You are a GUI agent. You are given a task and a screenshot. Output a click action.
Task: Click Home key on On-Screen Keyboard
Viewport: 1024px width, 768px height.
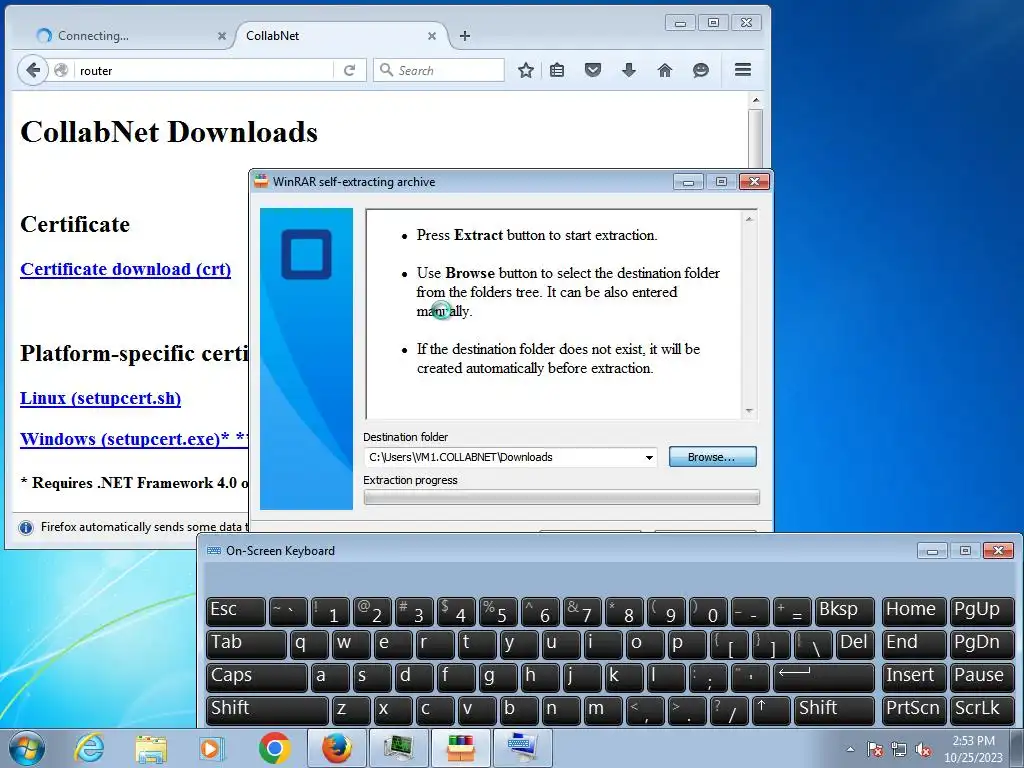click(x=914, y=611)
